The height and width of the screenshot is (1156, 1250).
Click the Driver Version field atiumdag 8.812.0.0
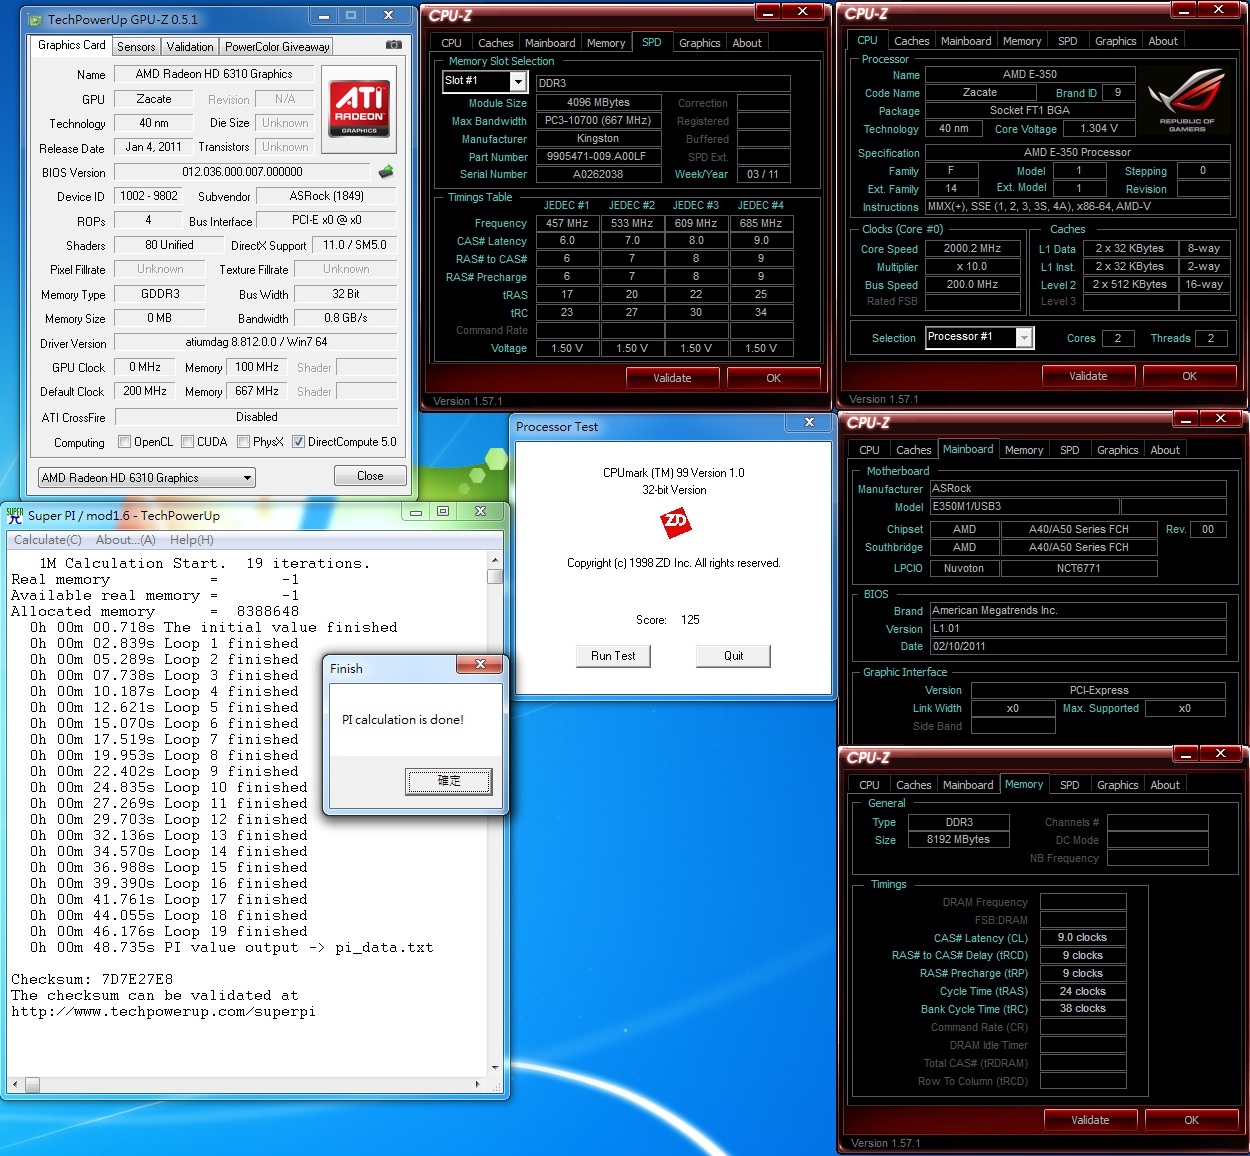[256, 342]
